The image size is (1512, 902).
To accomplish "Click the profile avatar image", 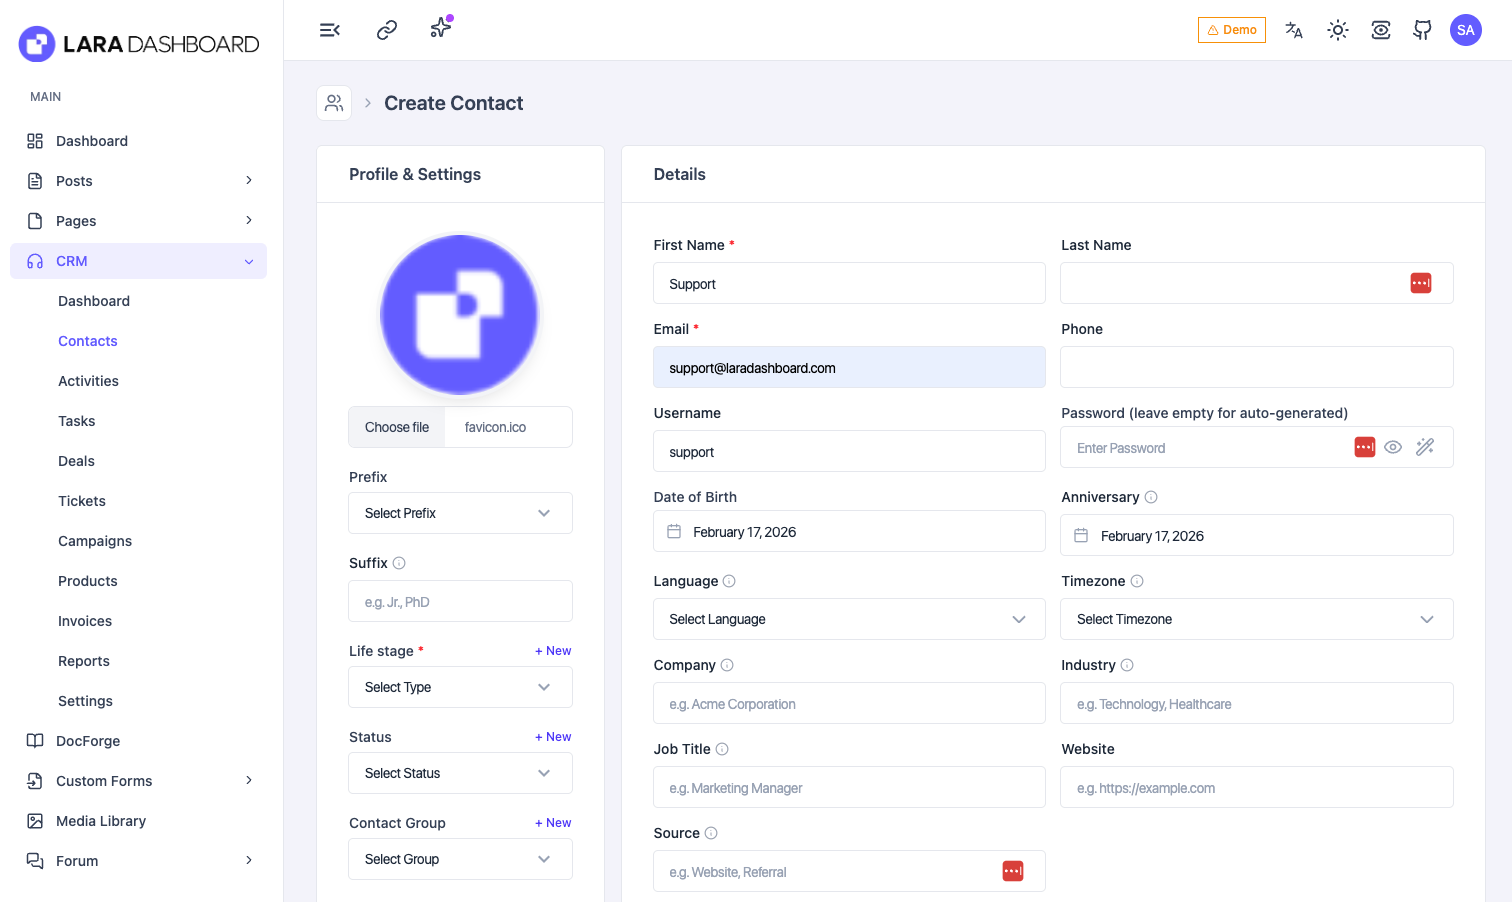I will [x=460, y=314].
